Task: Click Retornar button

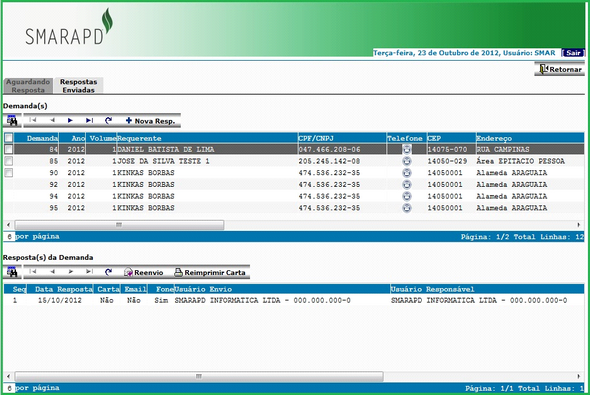Action: [560, 69]
